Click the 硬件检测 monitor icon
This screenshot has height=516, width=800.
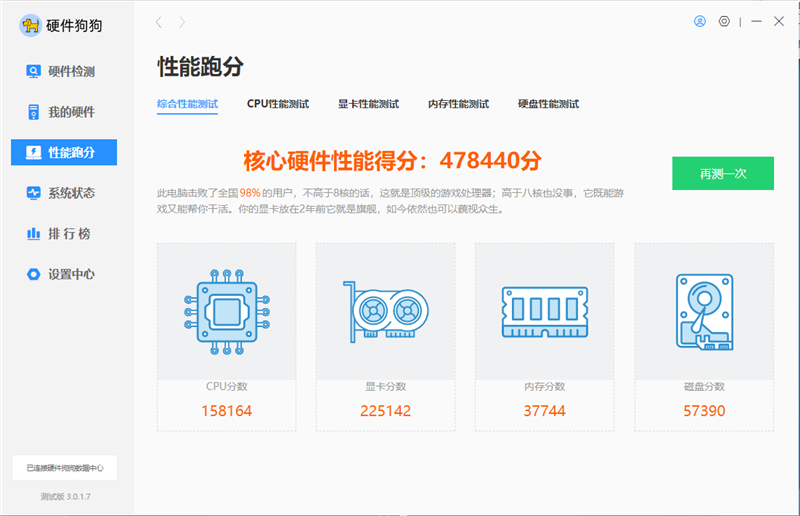[x=33, y=71]
